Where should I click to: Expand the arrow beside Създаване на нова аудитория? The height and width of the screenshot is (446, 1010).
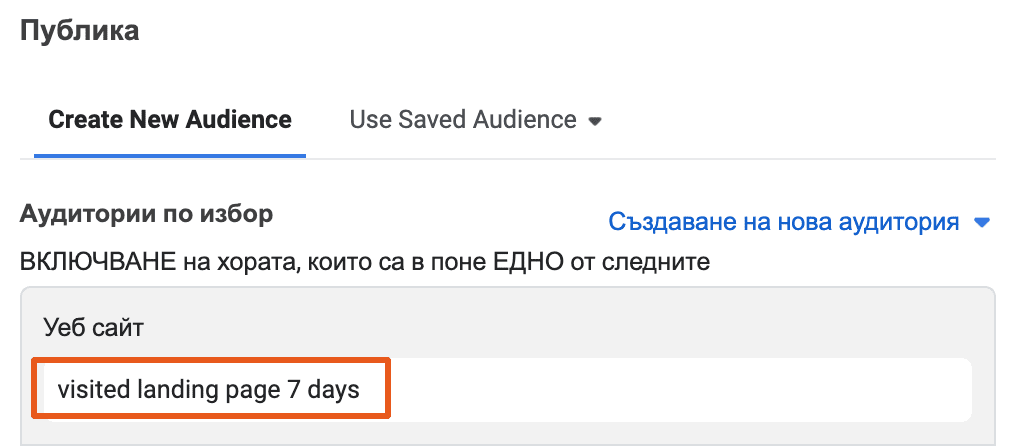click(x=981, y=222)
